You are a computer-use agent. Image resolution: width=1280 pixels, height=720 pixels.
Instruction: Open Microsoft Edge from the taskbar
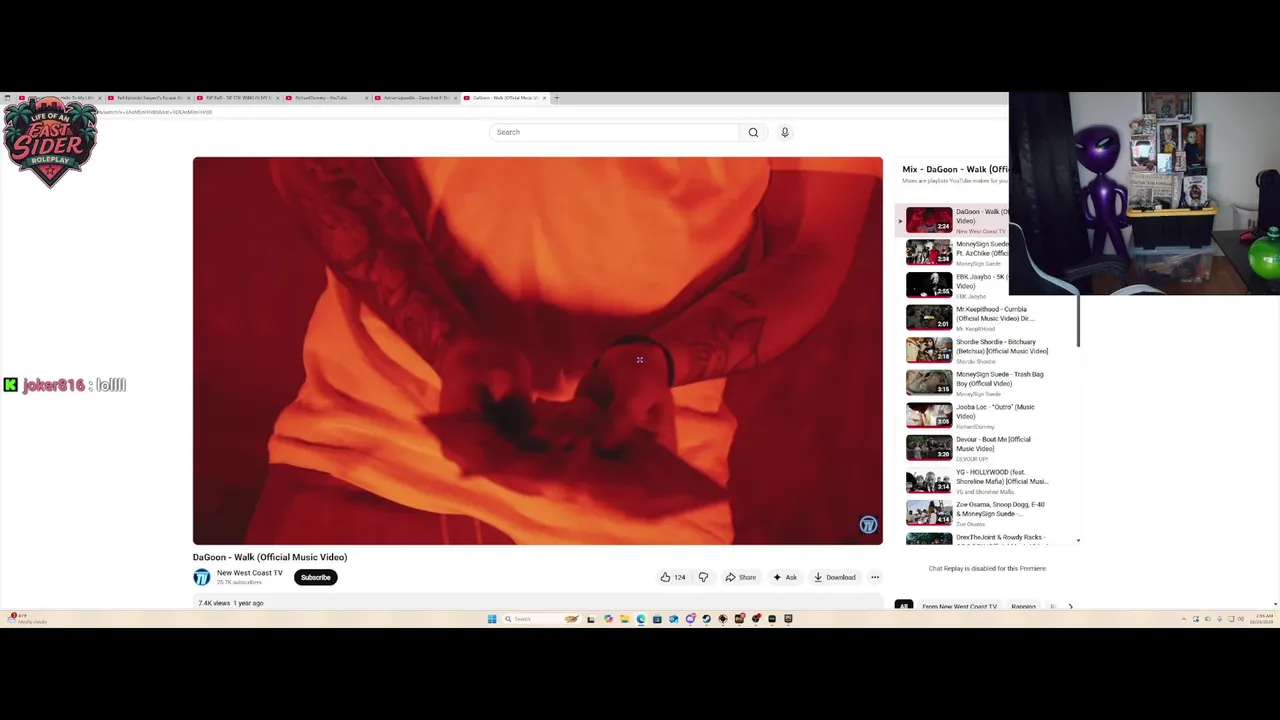click(x=641, y=619)
